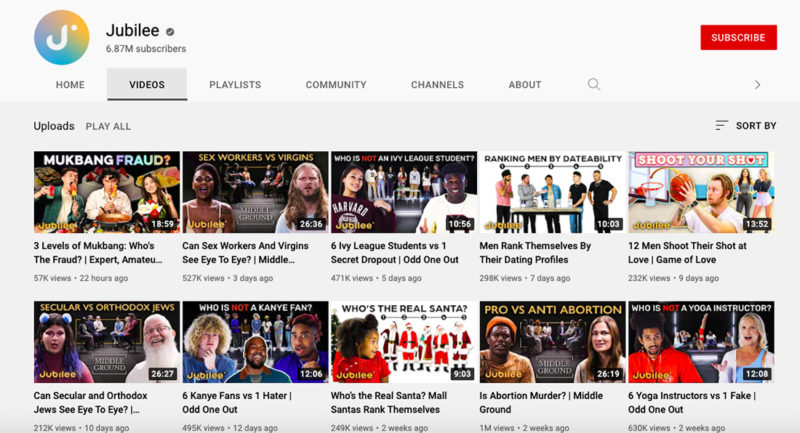The width and height of the screenshot is (800, 433).
Task: Click title 'Can Secular and Orthodox Jews See Eye To Eye'
Action: point(90,402)
